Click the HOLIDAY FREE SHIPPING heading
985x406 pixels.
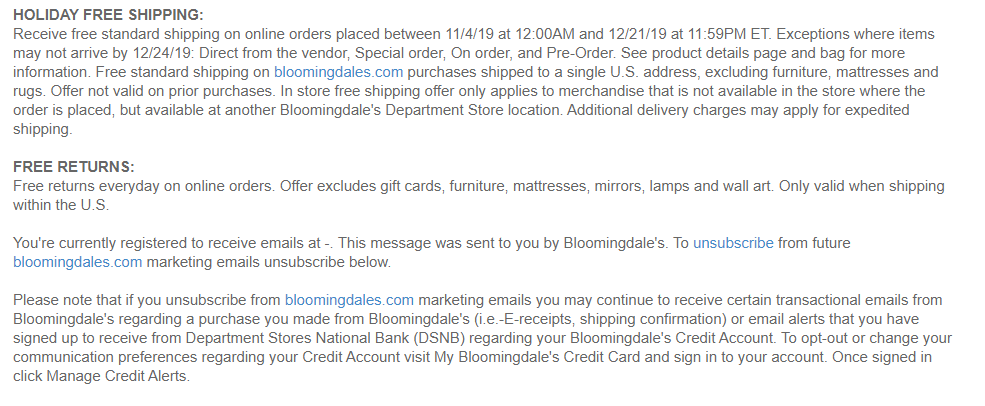tap(108, 15)
